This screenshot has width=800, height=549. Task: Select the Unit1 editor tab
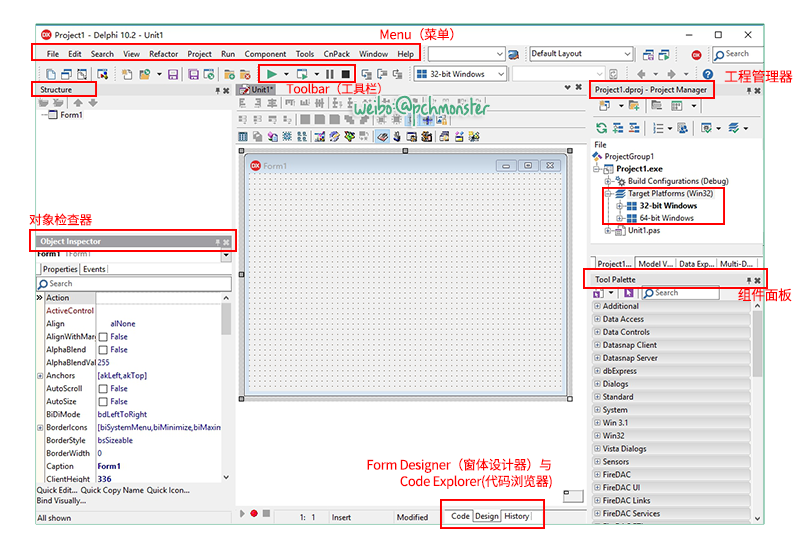click(258, 90)
